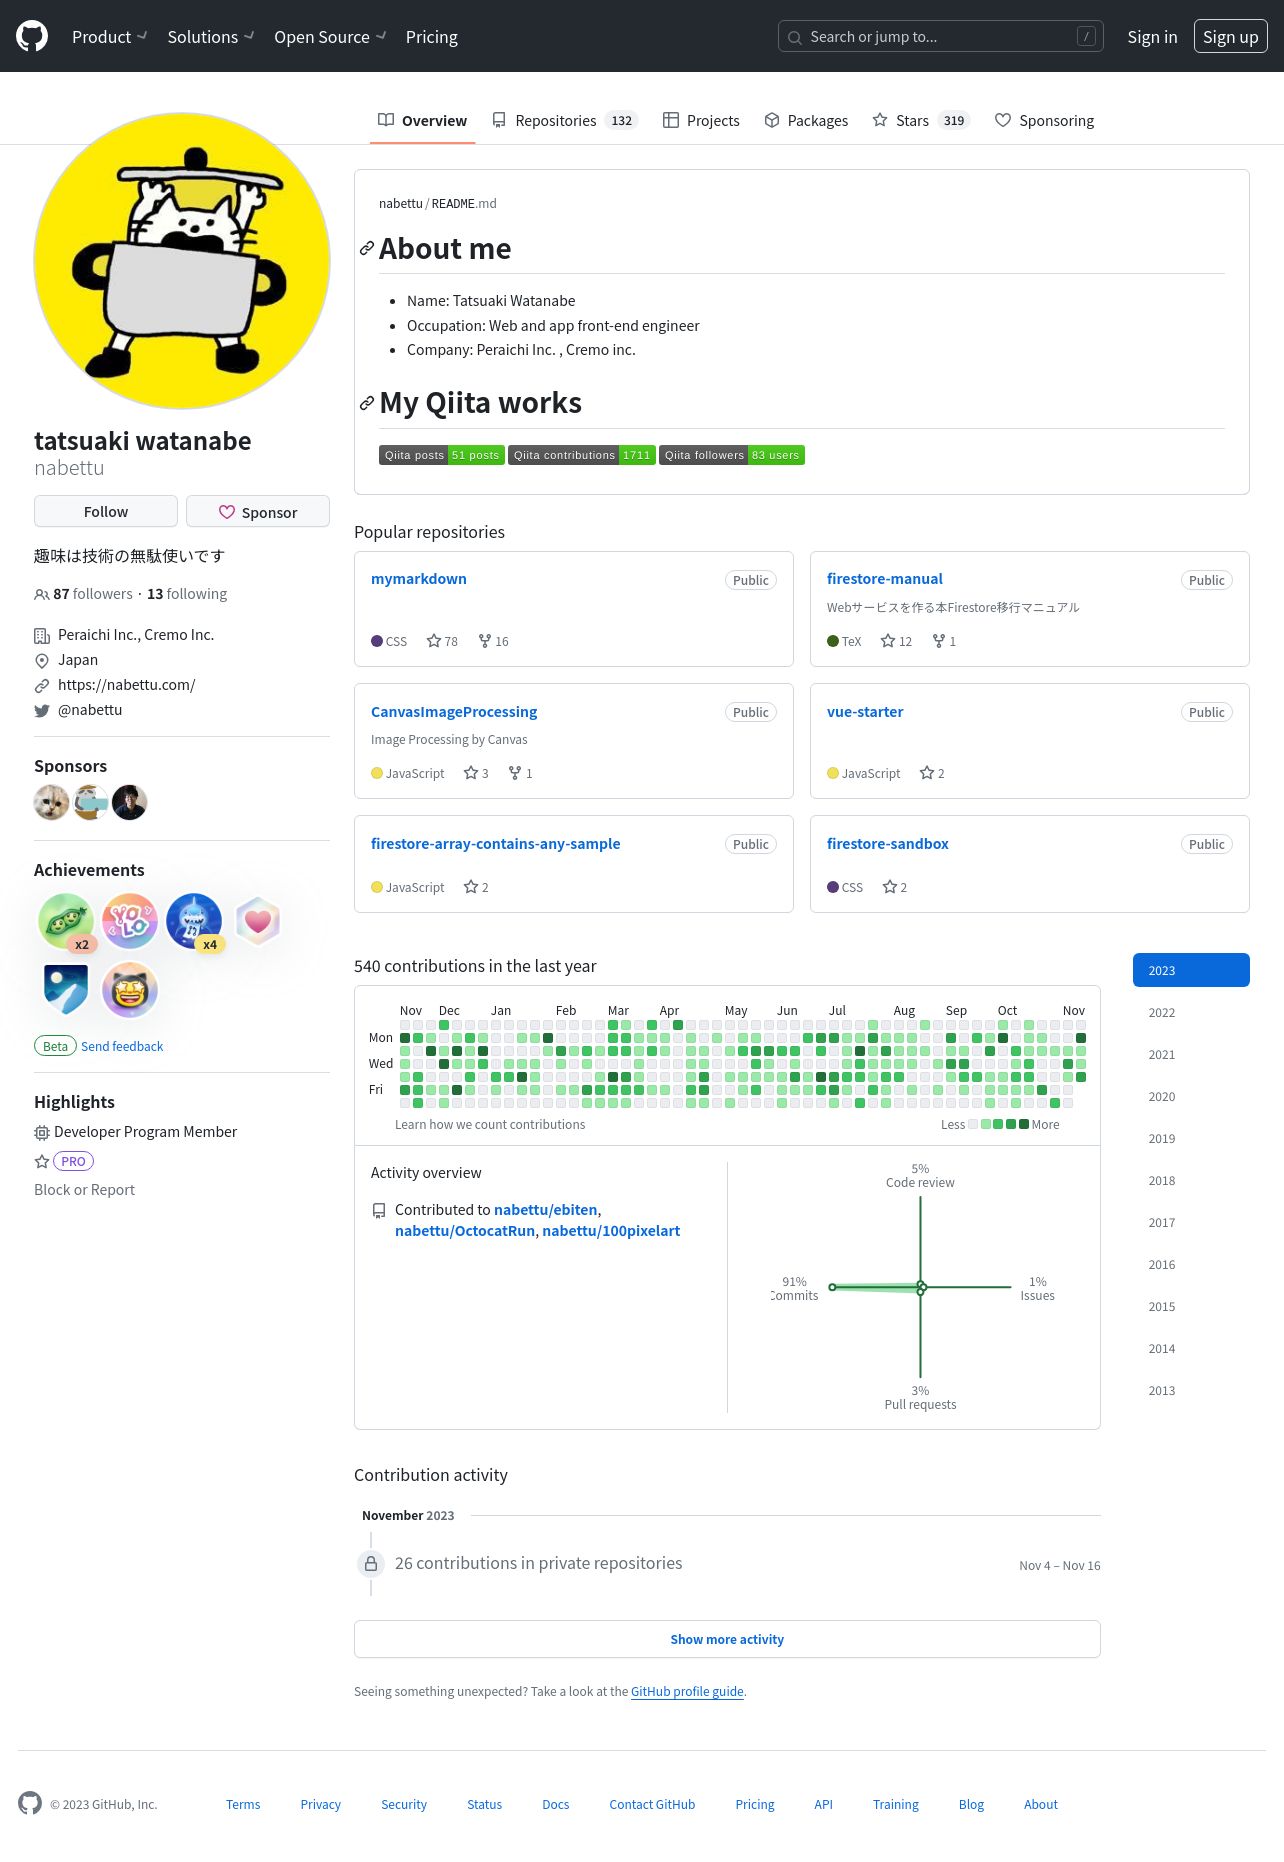Open the Starstruck achievement badge

(130, 989)
